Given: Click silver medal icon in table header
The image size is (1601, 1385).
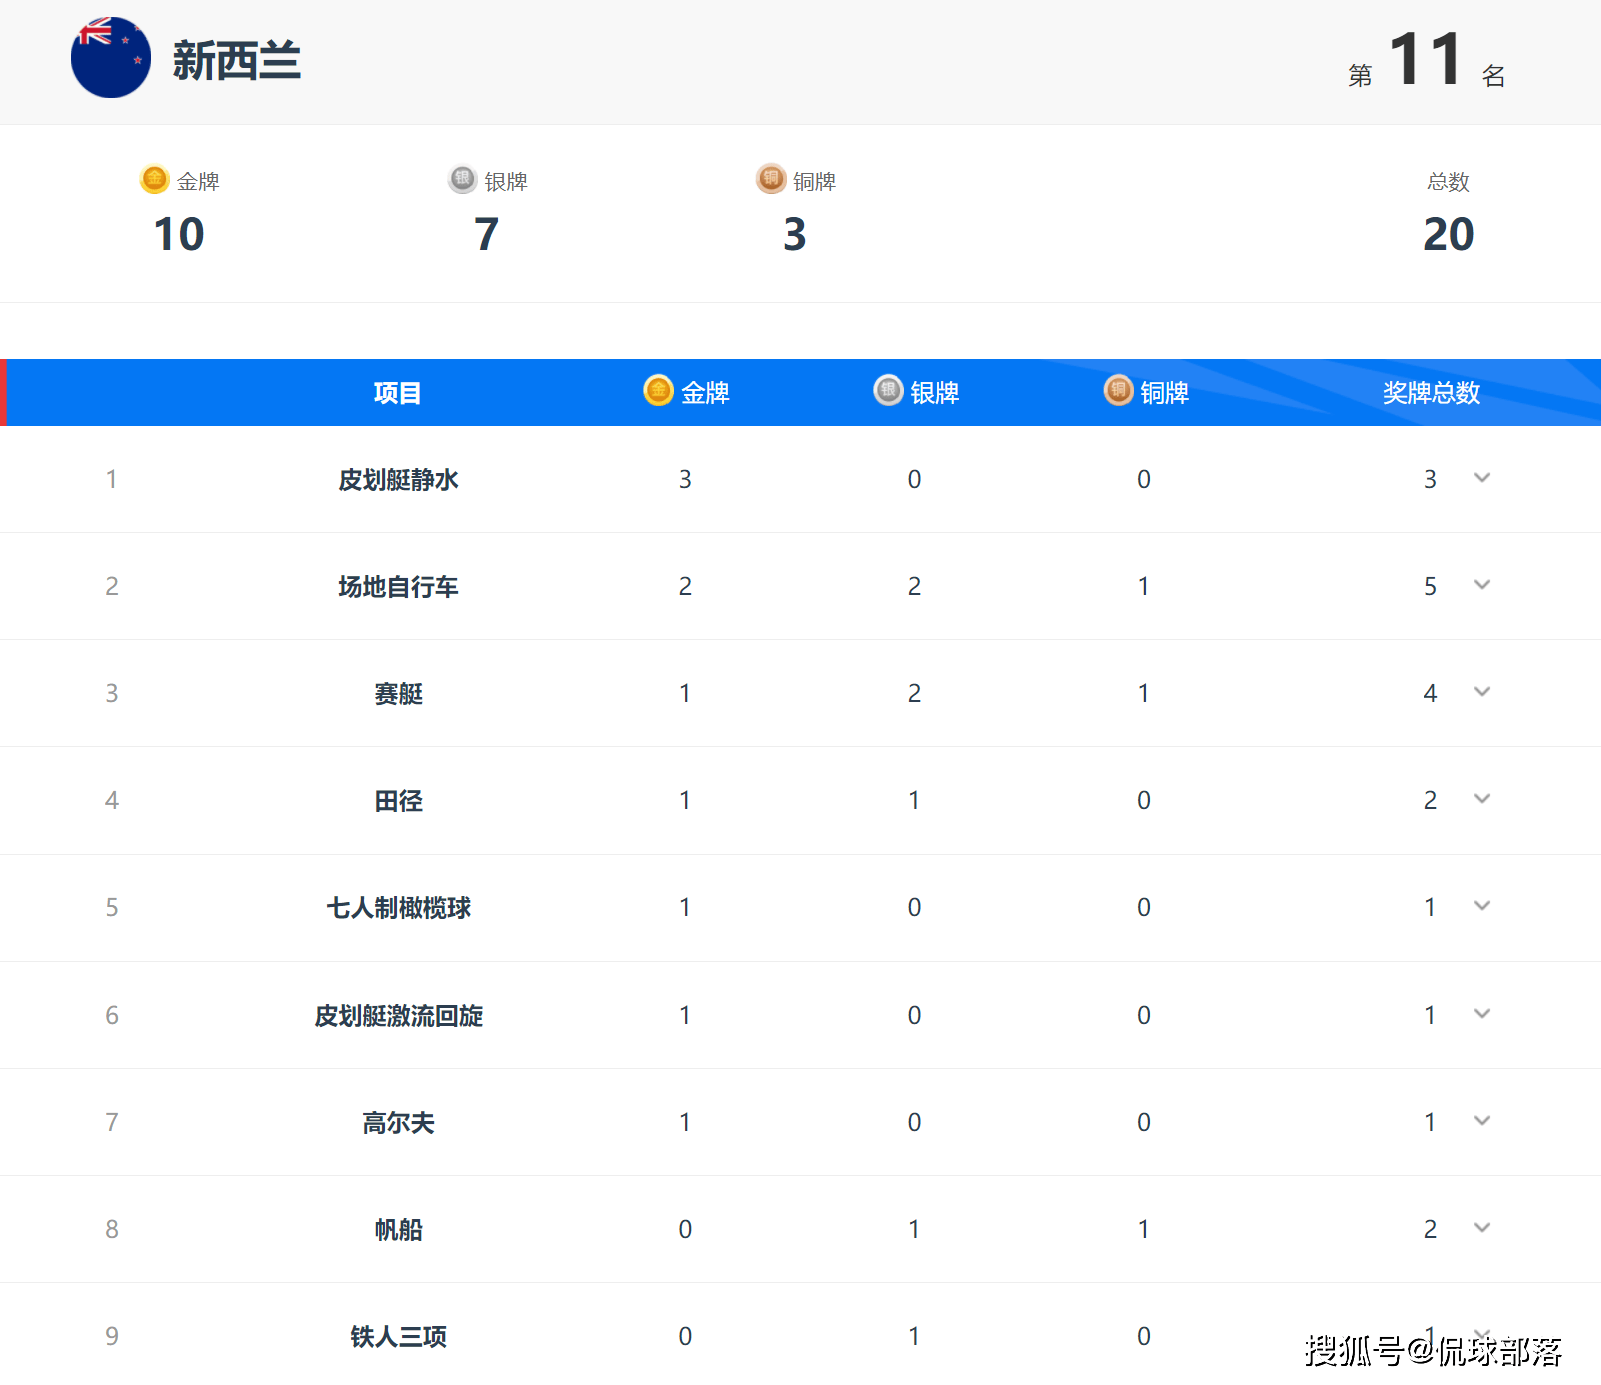Looking at the screenshot, I should click(888, 390).
